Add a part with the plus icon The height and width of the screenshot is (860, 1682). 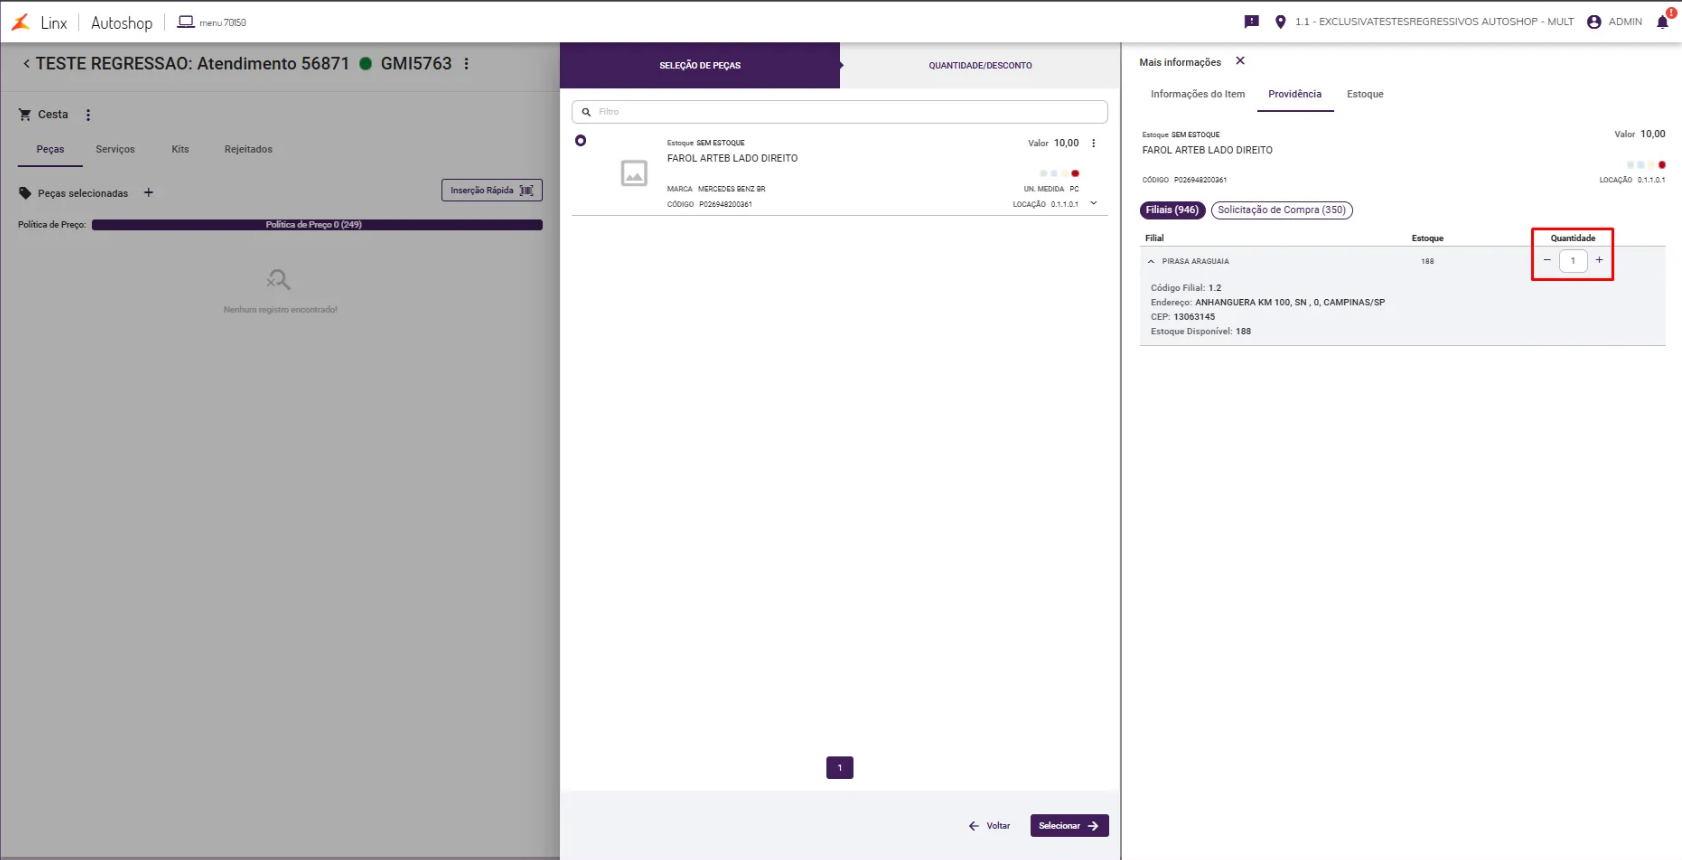148,192
